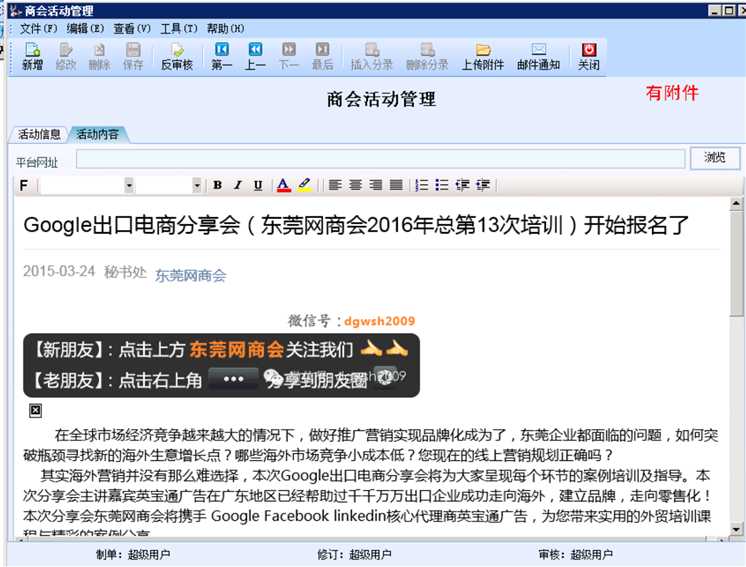Apply bulleted list formatting
This screenshot has height=567, width=746.
click(x=442, y=185)
